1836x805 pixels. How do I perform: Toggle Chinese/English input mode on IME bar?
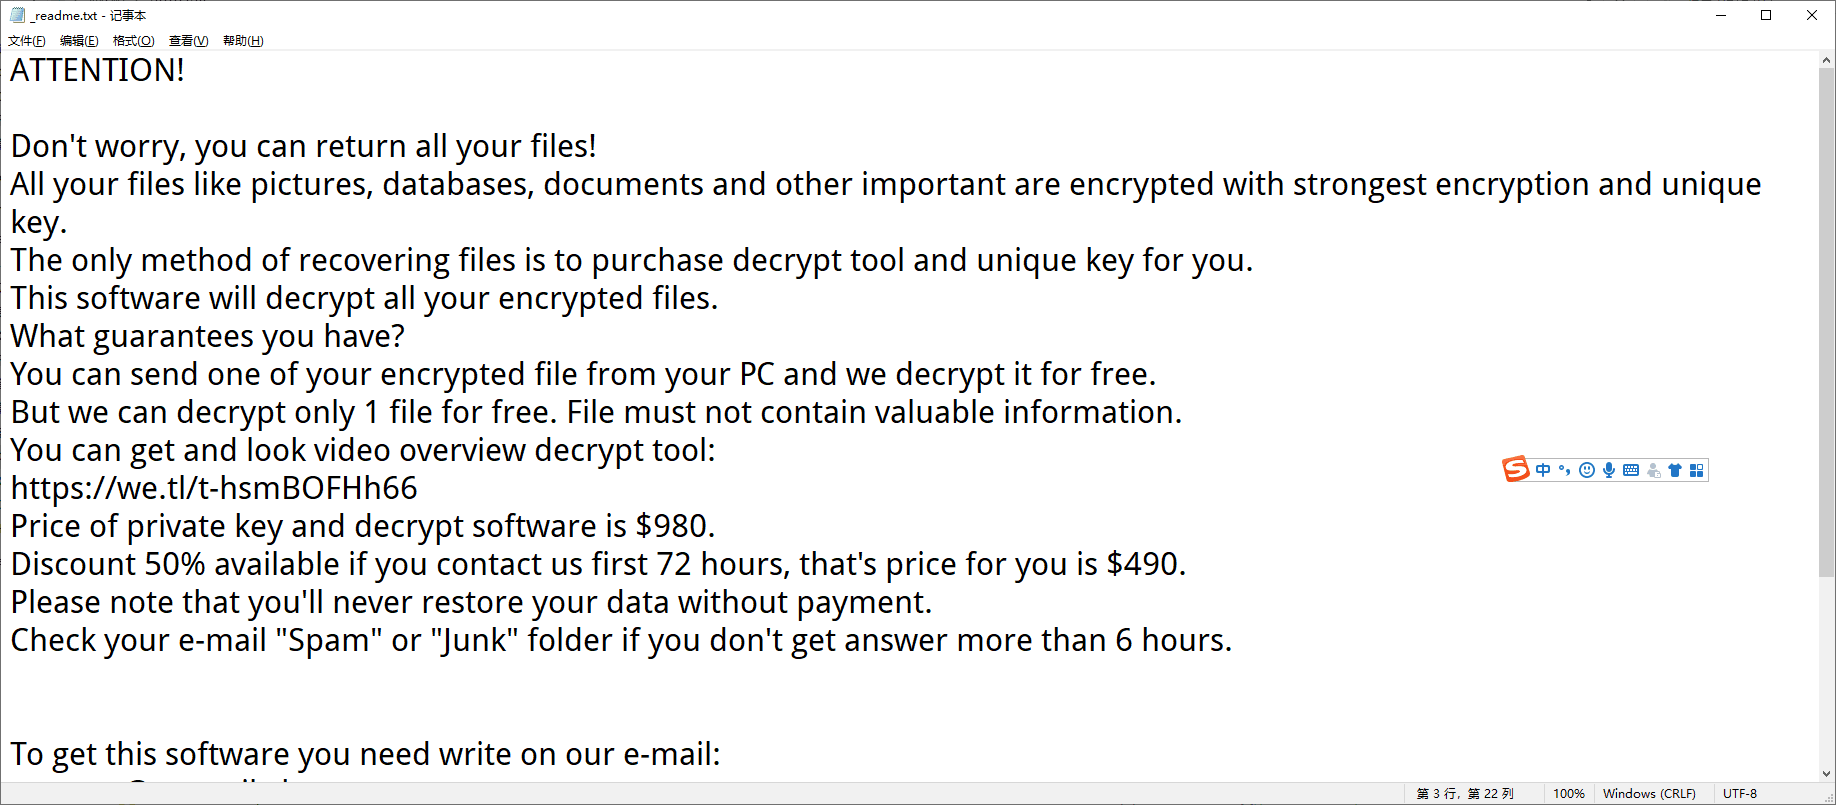(x=1543, y=470)
